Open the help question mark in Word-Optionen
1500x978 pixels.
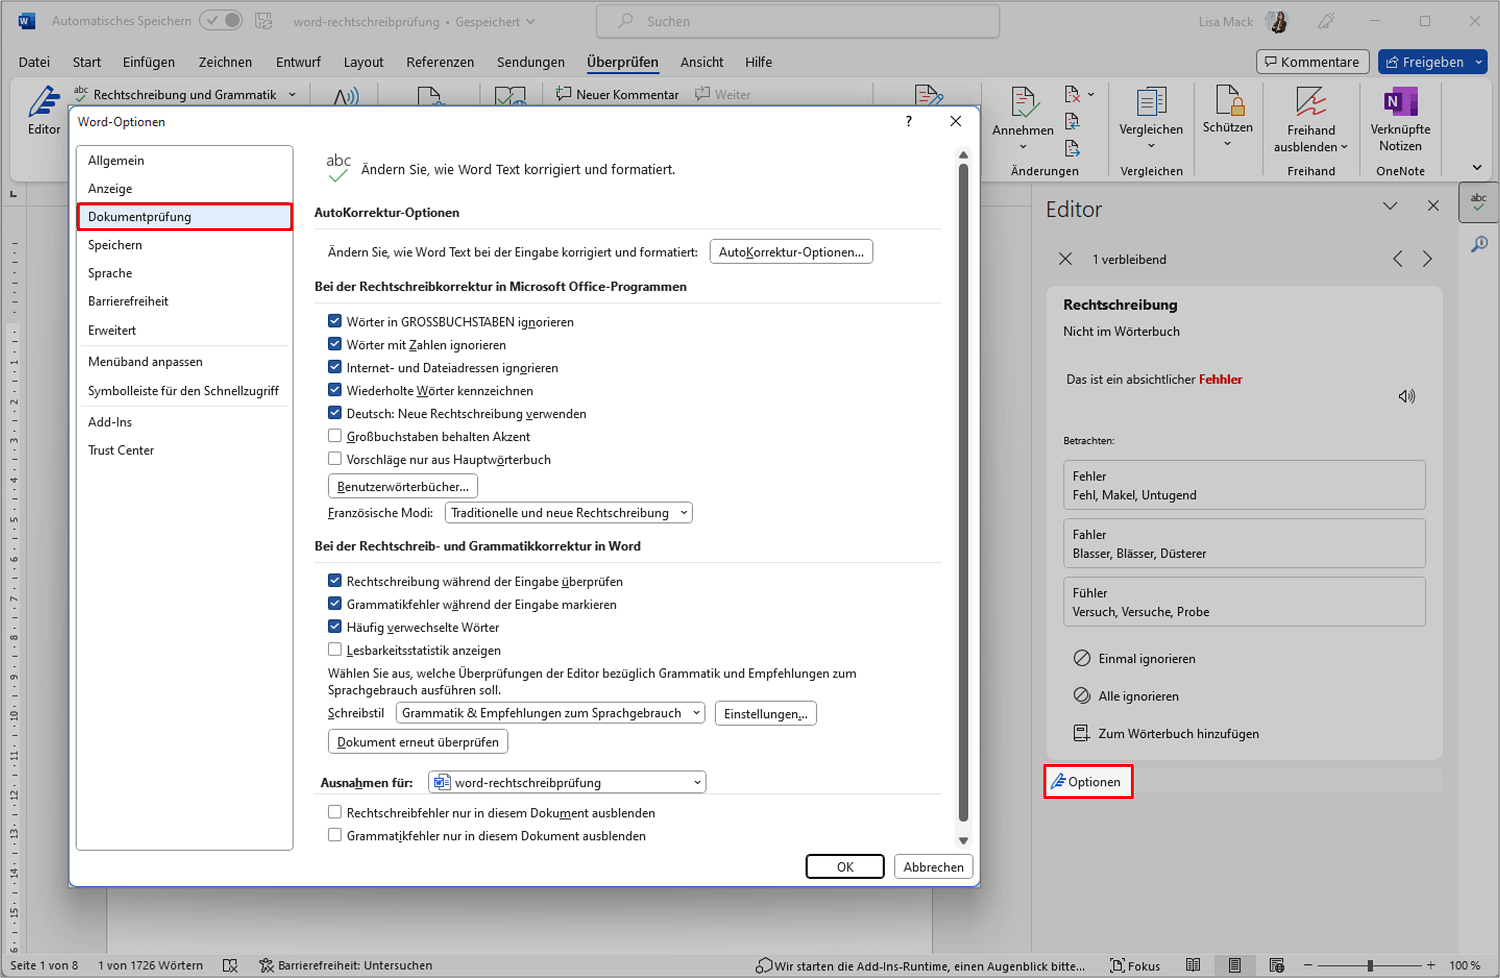[x=908, y=121]
